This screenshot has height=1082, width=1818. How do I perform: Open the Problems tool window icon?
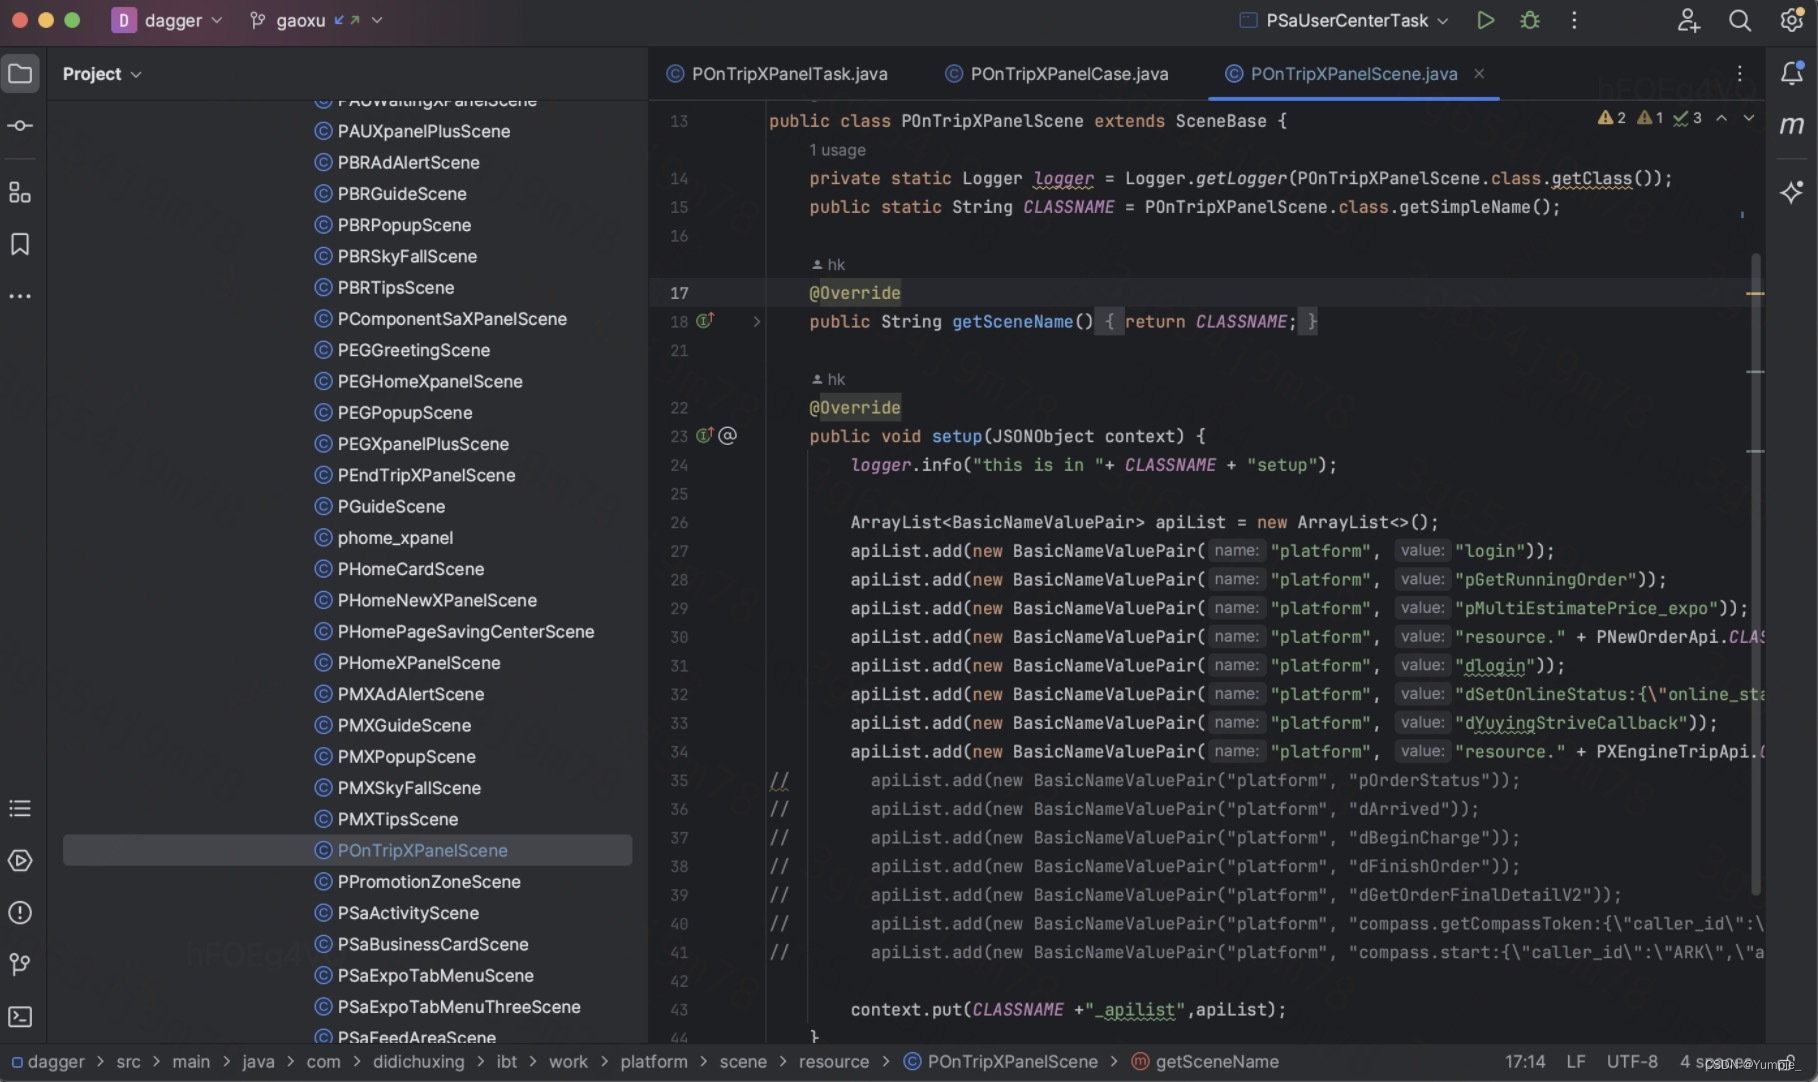pos(20,912)
